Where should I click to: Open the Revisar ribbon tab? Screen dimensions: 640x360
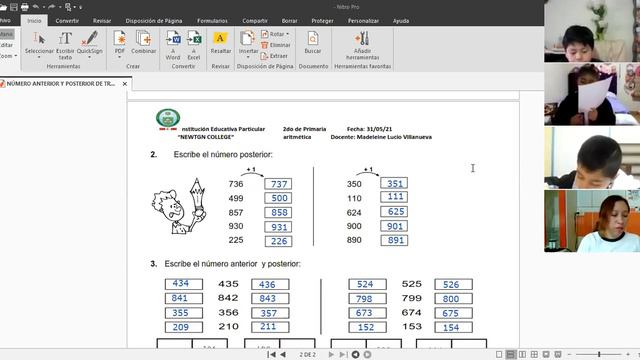[x=102, y=20]
